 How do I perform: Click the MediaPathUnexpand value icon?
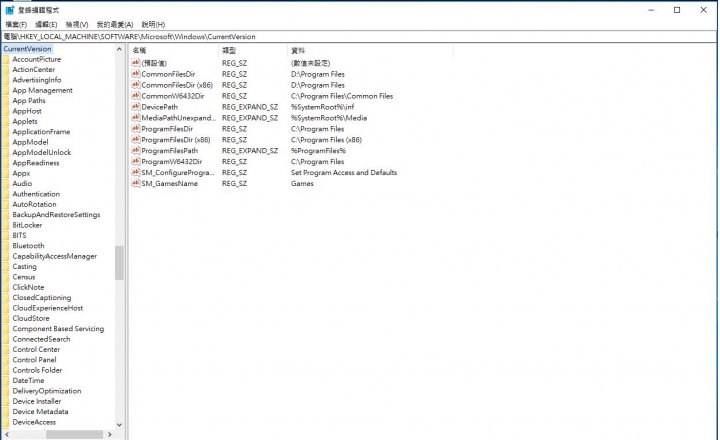coord(135,118)
